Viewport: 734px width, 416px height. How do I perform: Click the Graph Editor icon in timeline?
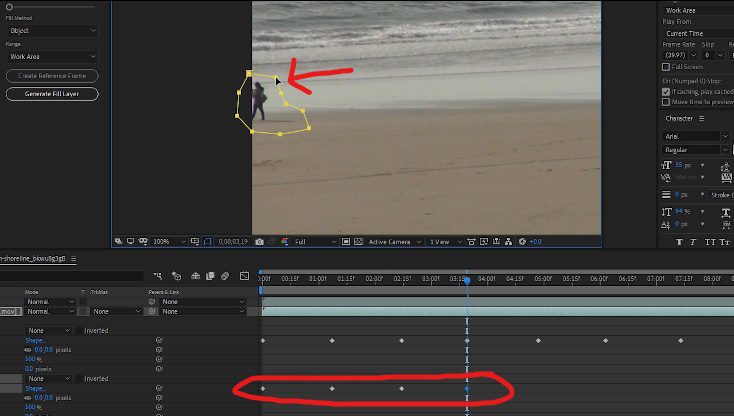click(245, 276)
